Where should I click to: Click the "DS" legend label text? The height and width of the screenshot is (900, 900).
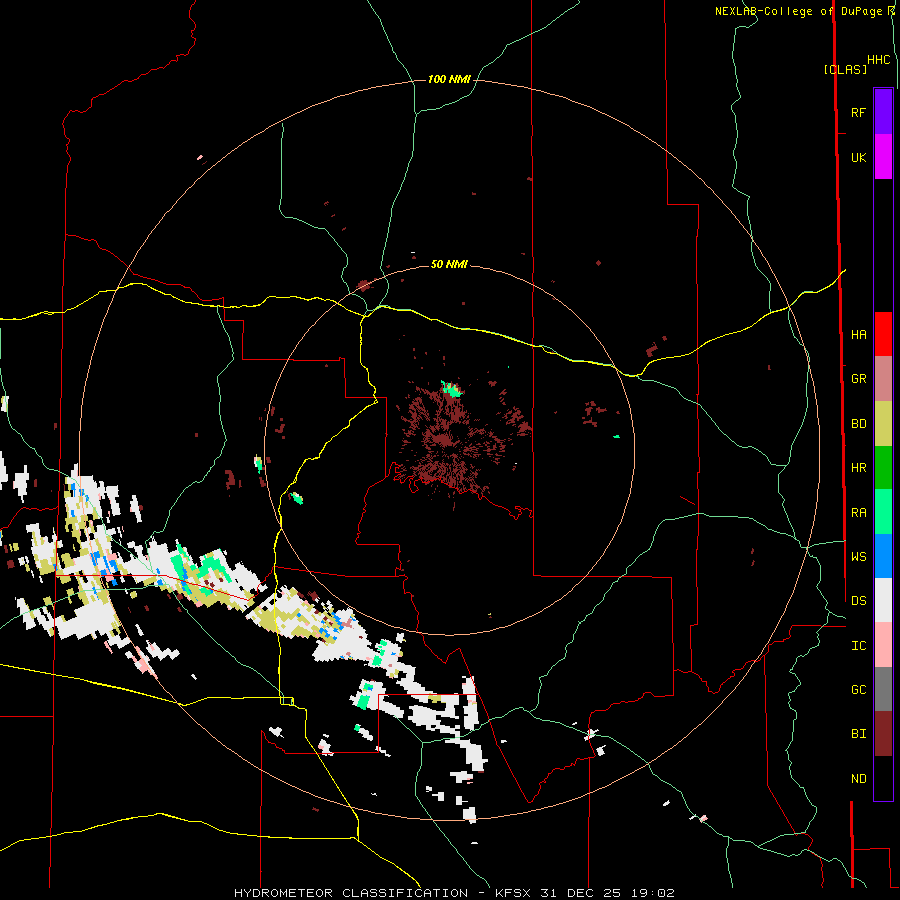tap(858, 601)
